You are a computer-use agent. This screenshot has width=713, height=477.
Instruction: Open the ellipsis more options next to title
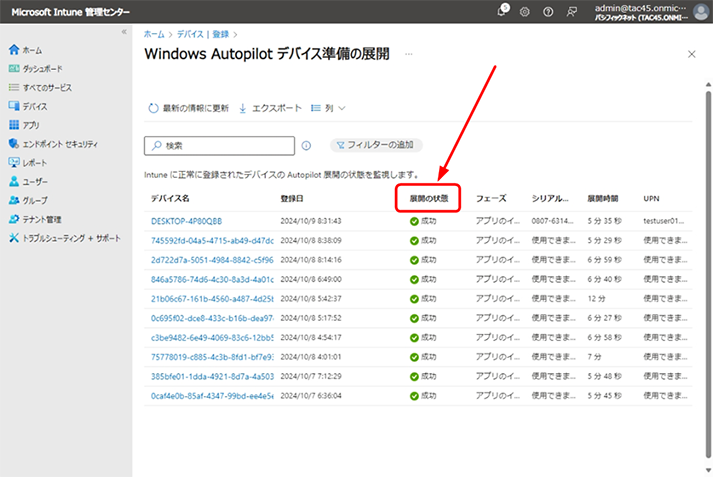click(409, 54)
